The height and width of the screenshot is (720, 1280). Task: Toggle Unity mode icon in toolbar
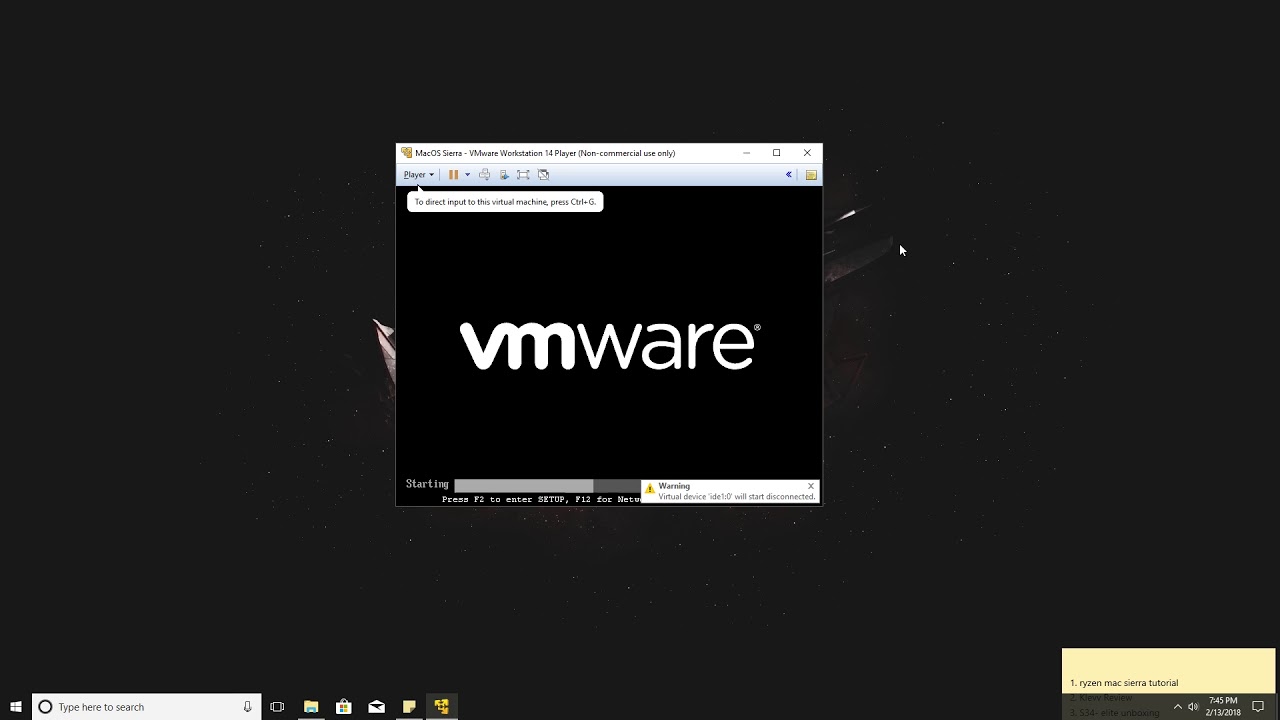pos(543,175)
